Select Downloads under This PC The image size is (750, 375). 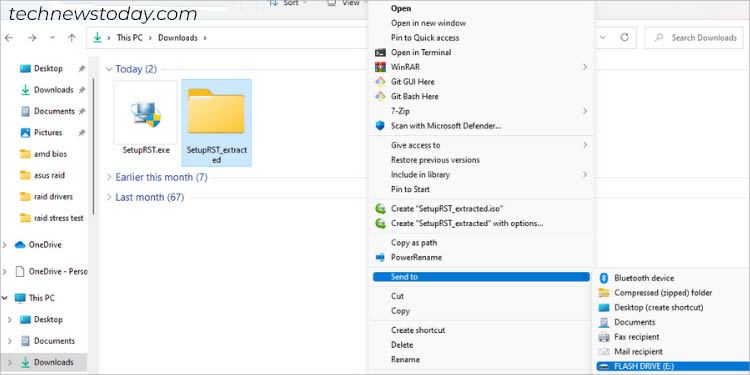[54, 362]
